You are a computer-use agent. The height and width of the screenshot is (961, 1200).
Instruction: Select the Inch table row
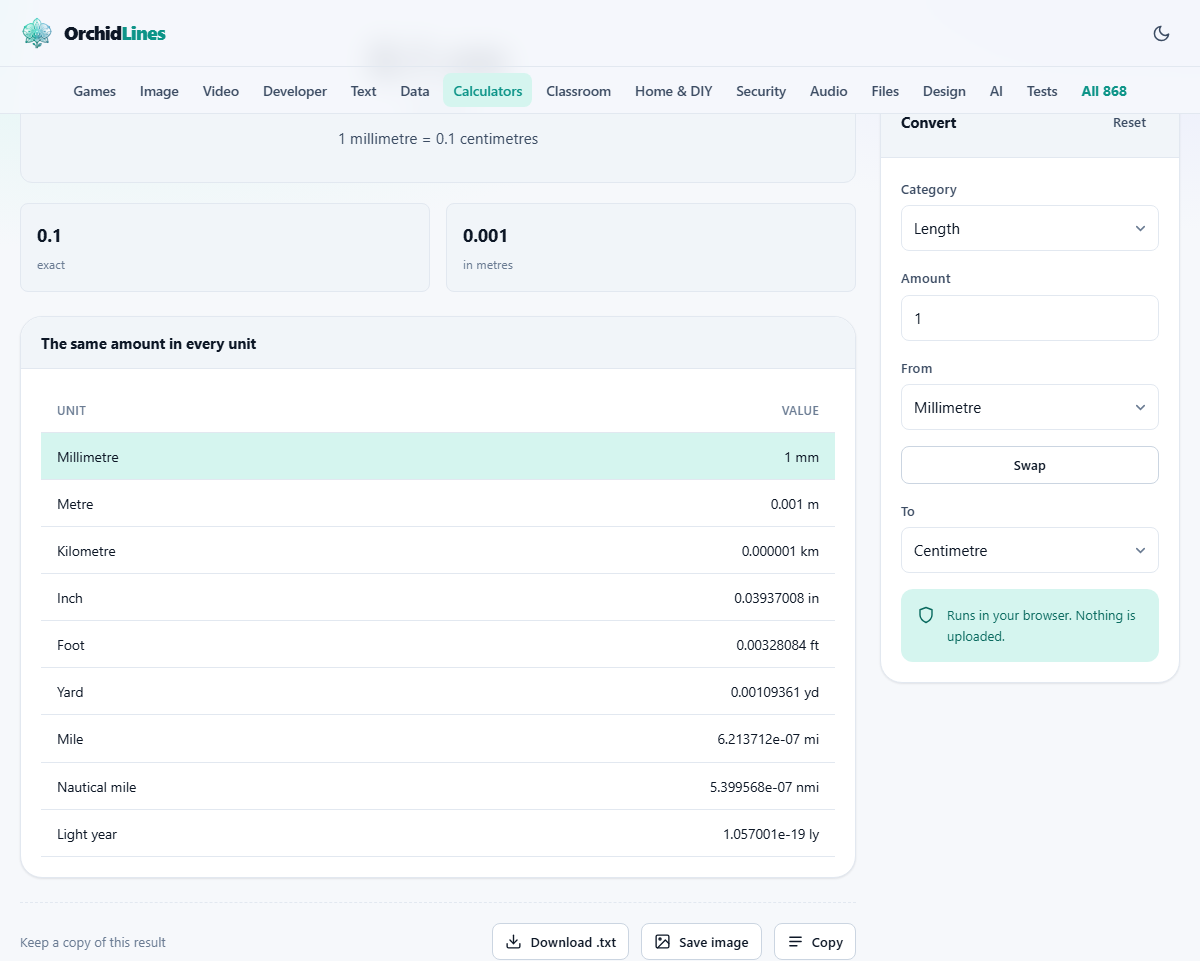pyautogui.click(x=438, y=598)
